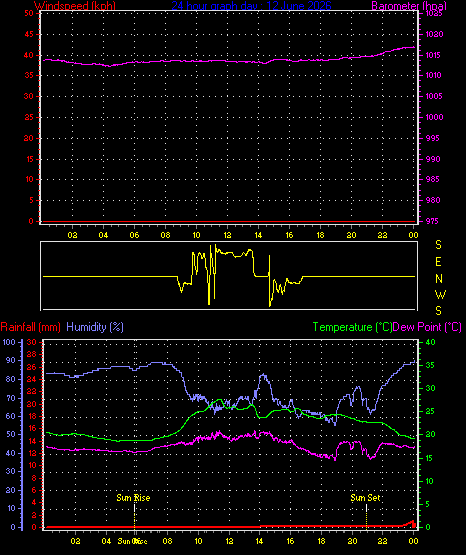Select the 'Humidity (%)' legend label
Screen dimensions: 466x555
[x=95, y=327]
